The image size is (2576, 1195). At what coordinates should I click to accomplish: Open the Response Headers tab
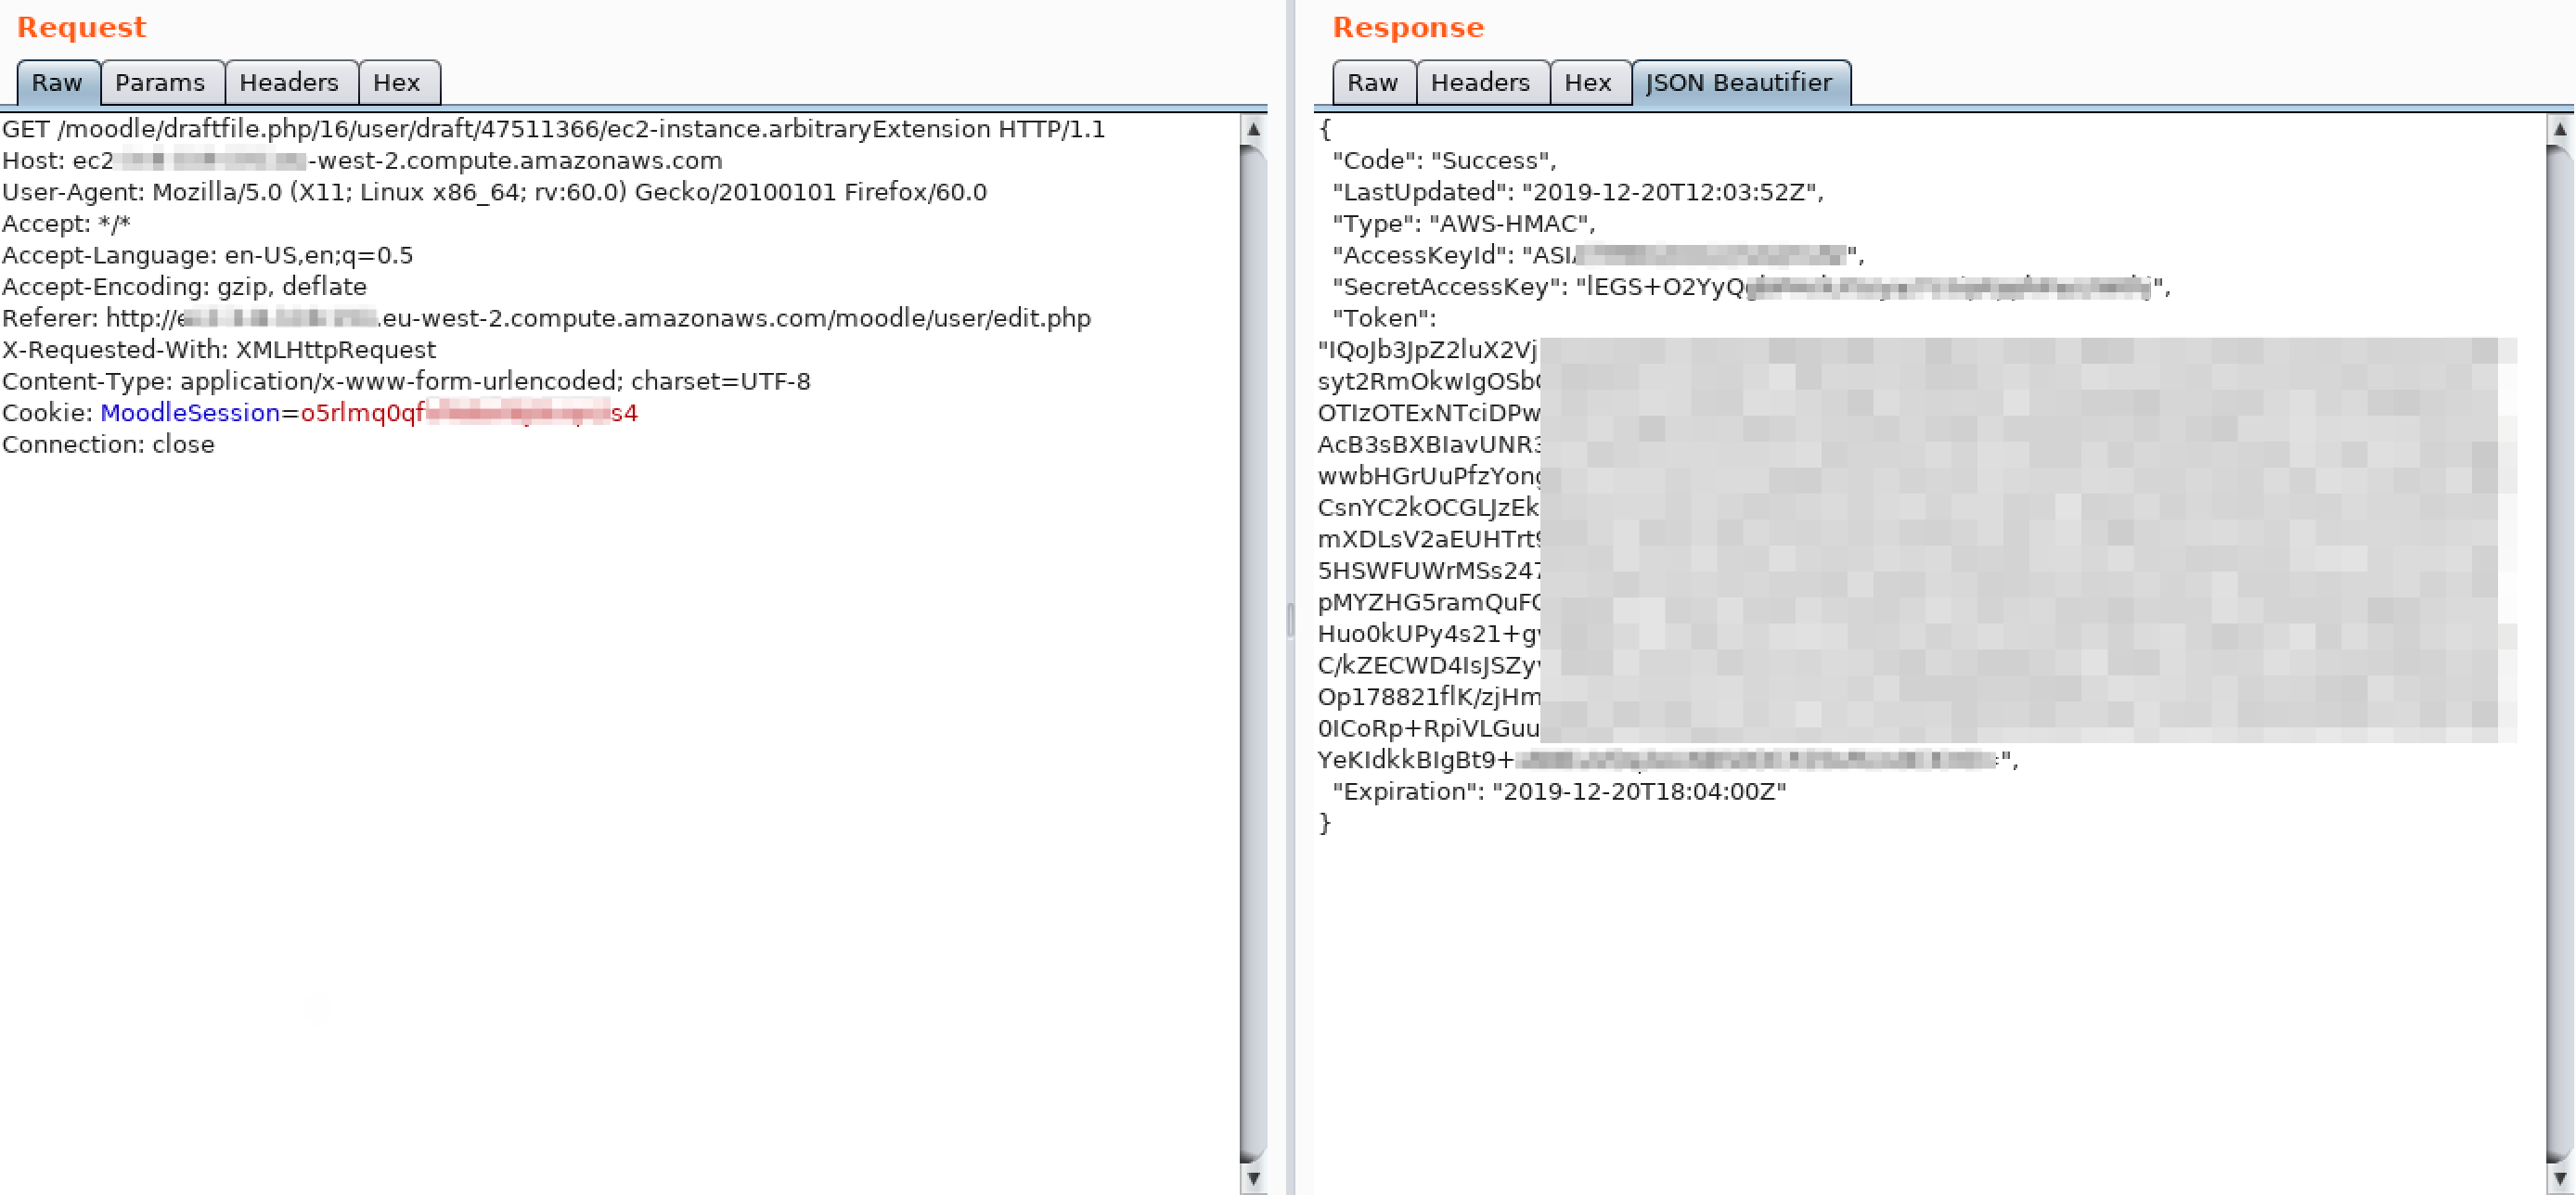pyautogui.click(x=1481, y=82)
